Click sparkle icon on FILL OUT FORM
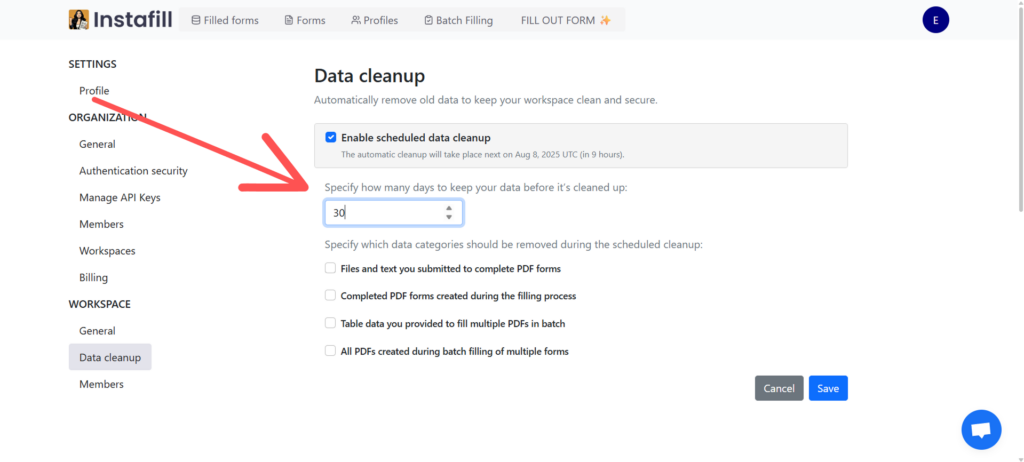Screen dimensions: 1024x462 click(605, 20)
